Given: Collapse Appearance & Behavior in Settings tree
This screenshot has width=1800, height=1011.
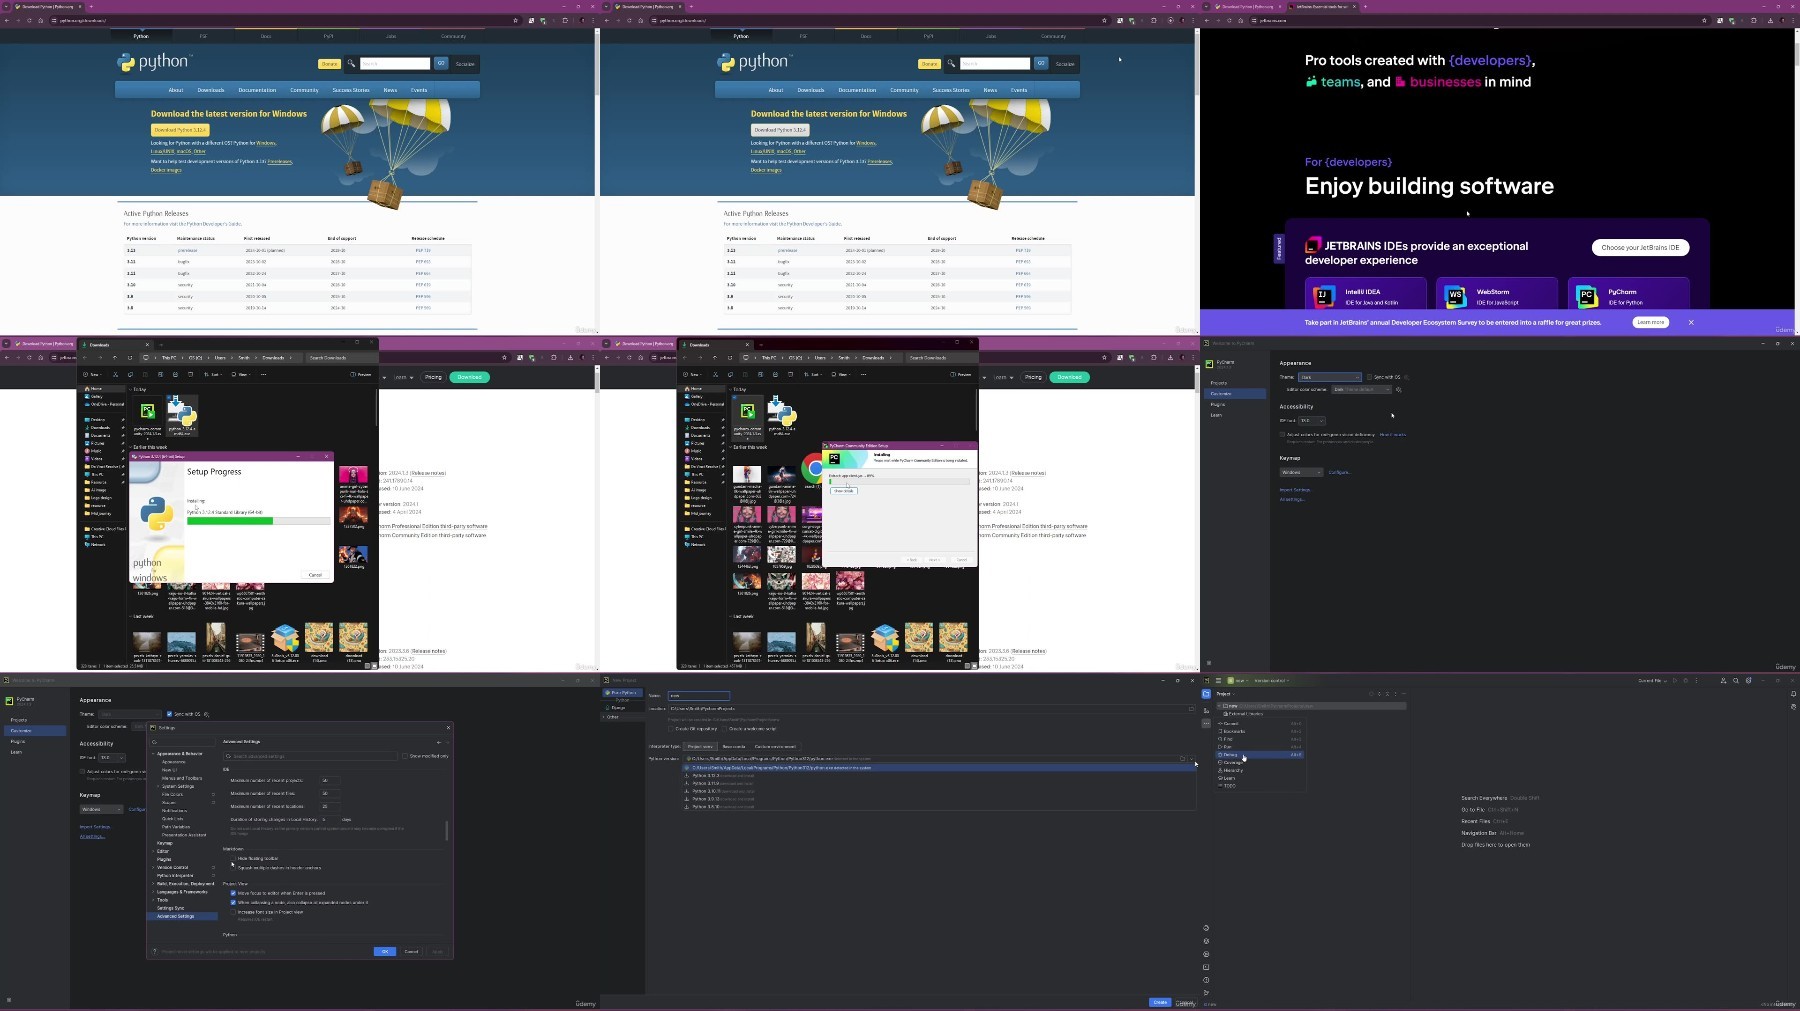Looking at the screenshot, I should (153, 753).
